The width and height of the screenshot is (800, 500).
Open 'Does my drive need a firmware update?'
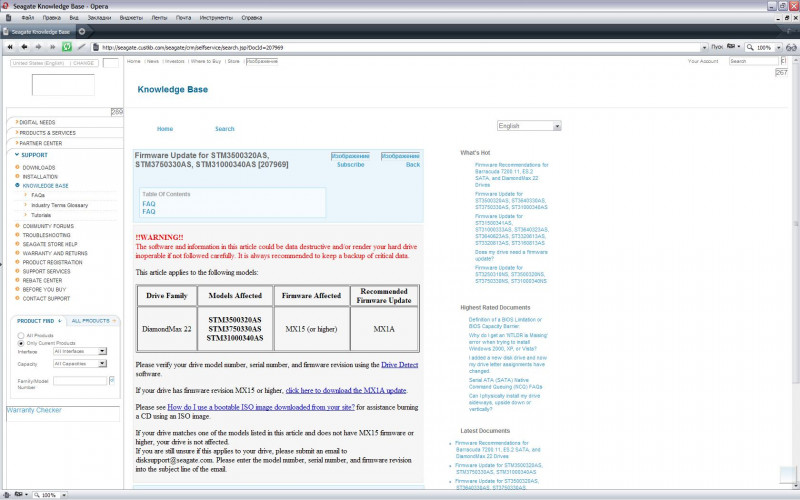pyautogui.click(x=511, y=255)
